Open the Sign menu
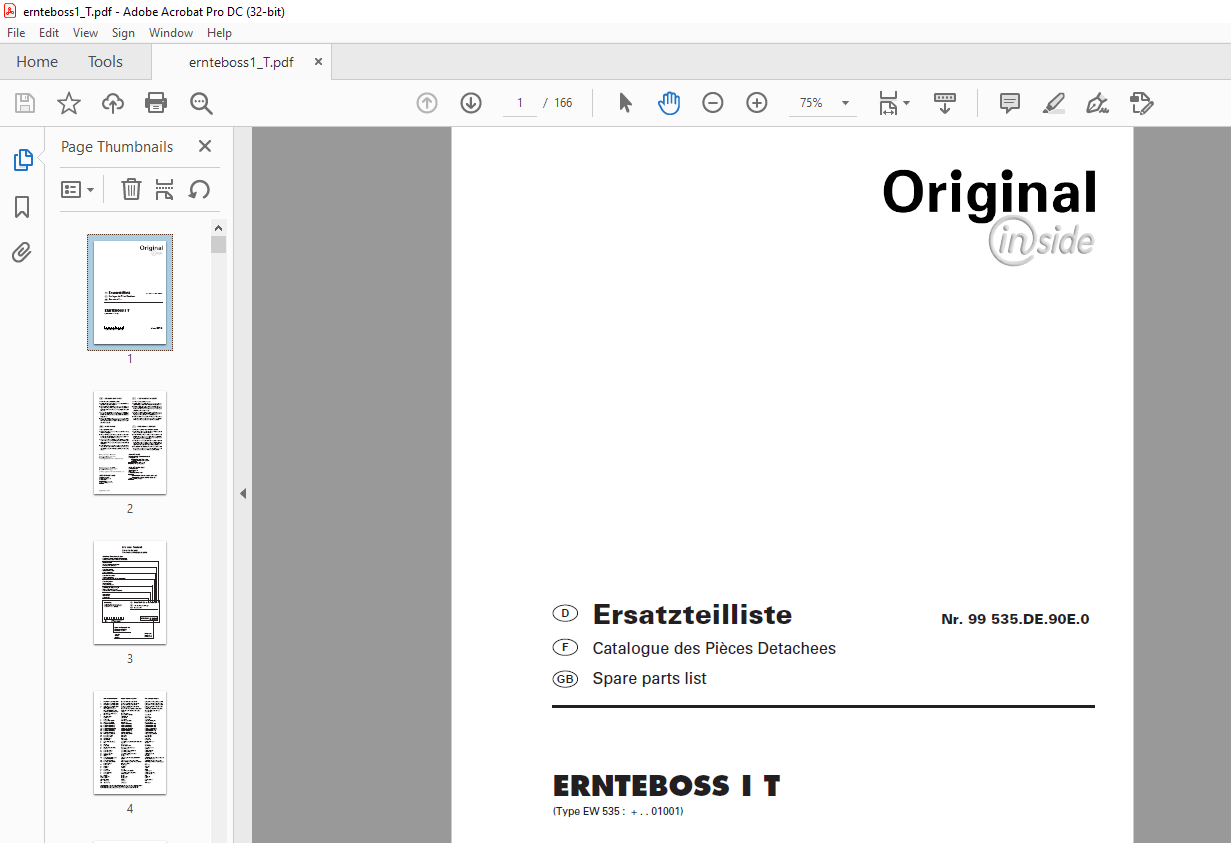Viewport: 1231px width, 843px height. click(123, 33)
